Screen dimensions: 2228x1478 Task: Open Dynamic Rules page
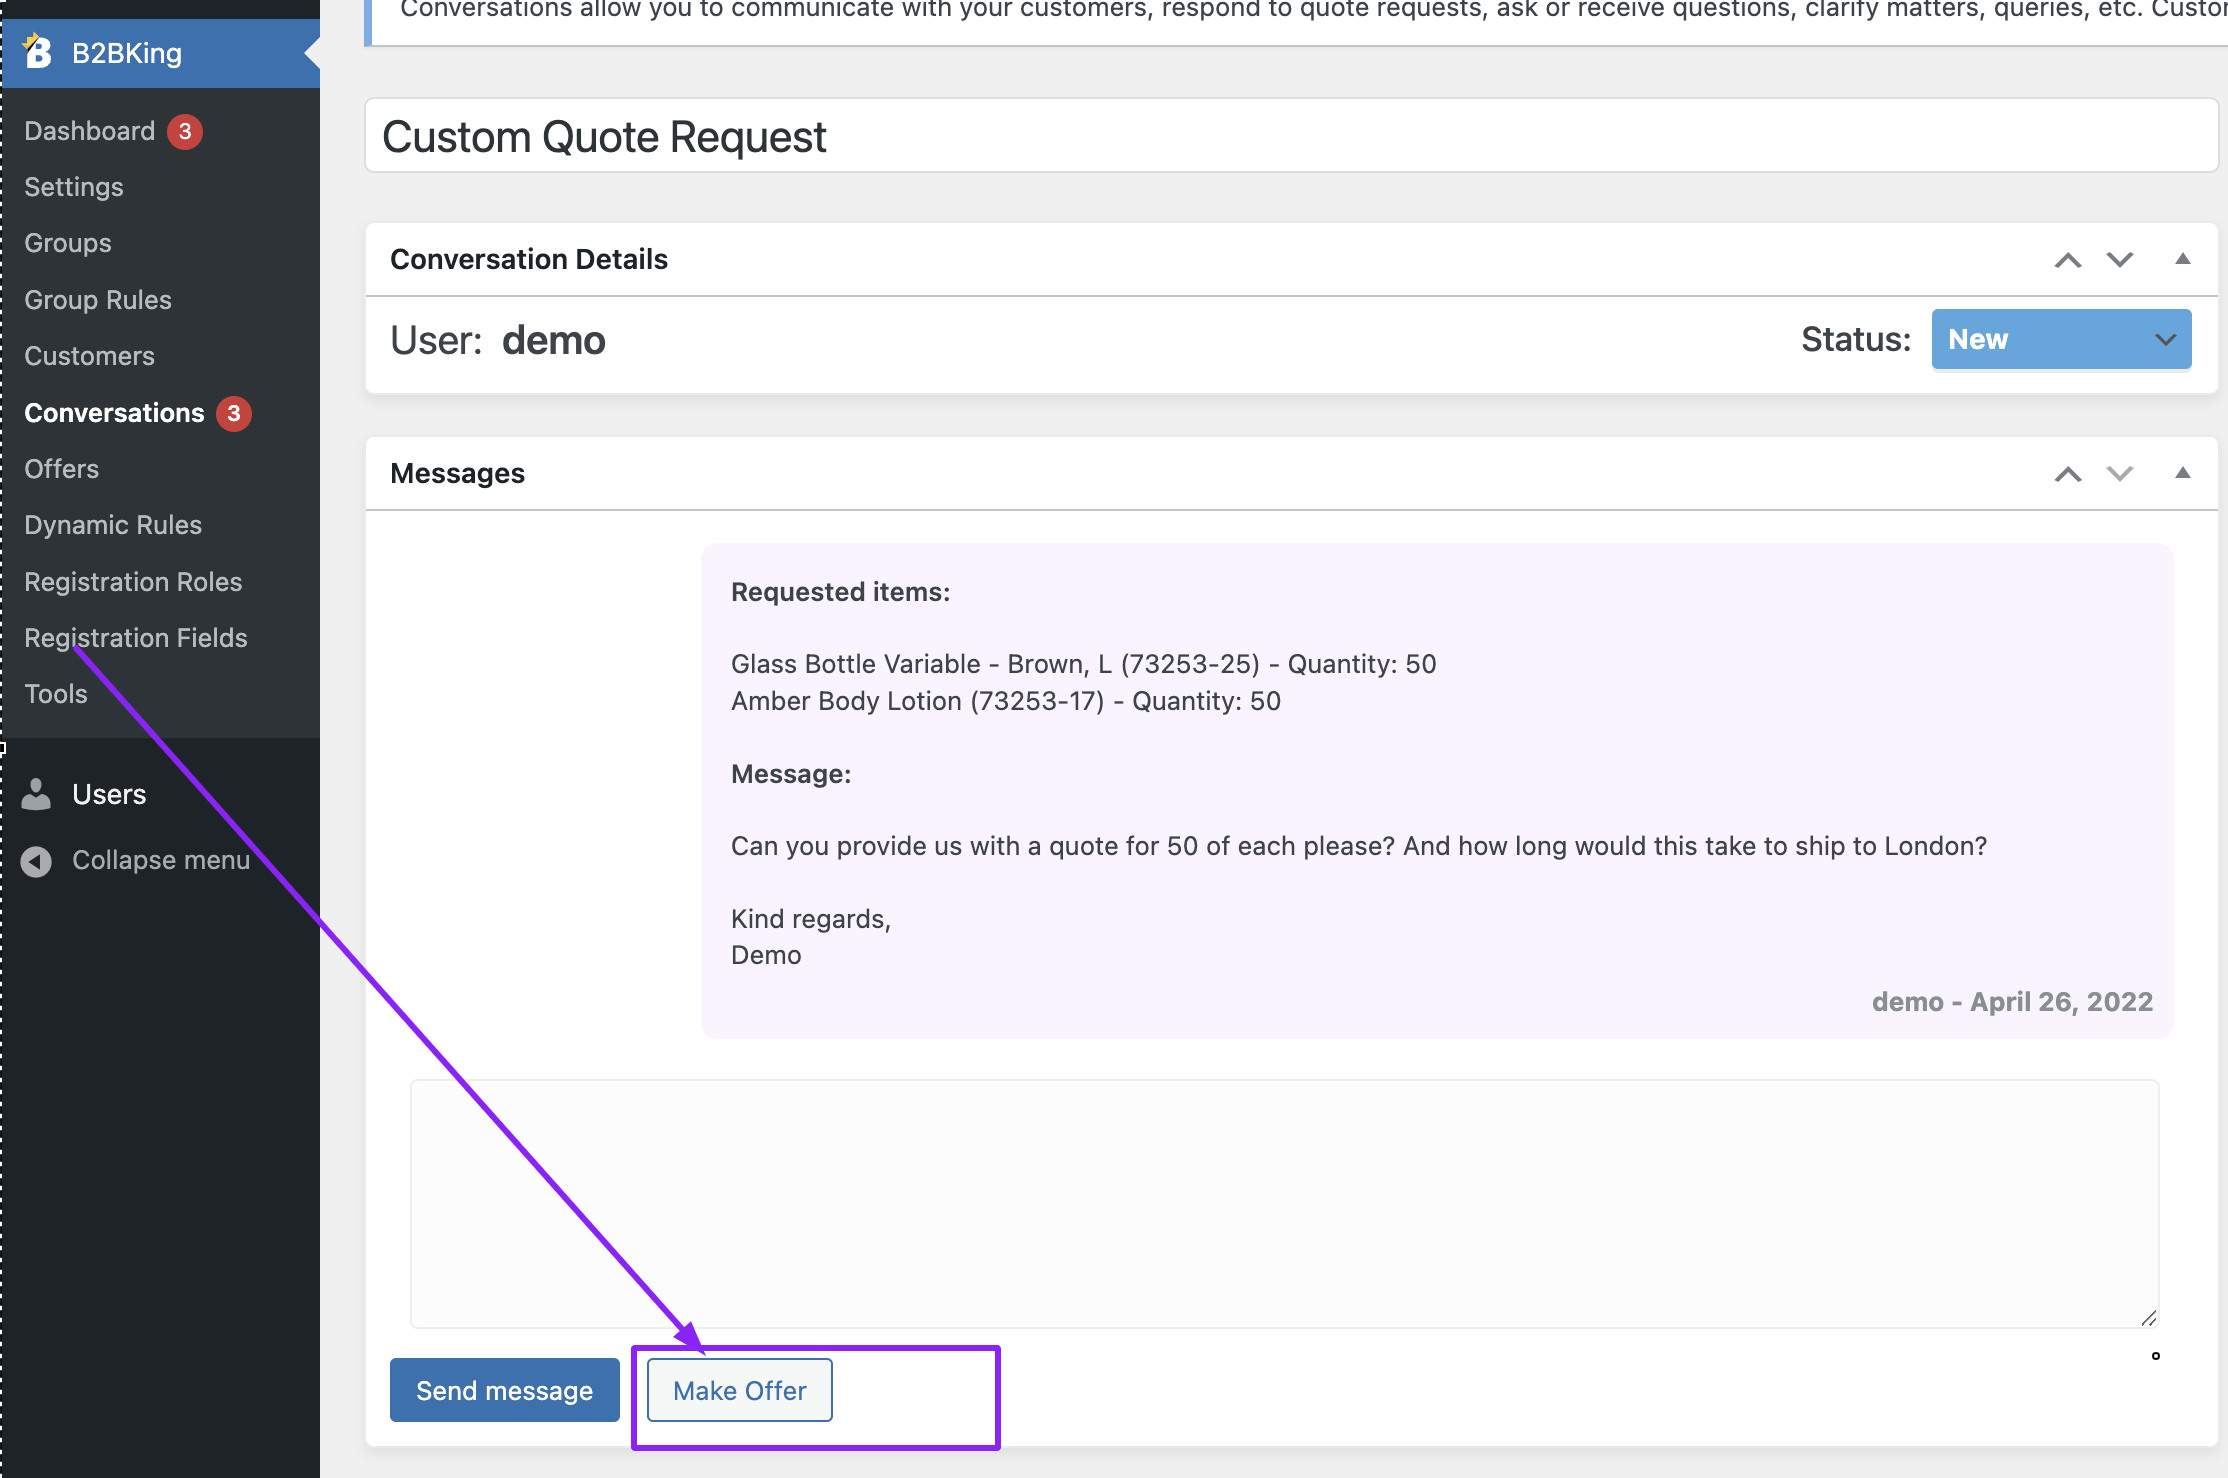pyautogui.click(x=113, y=525)
